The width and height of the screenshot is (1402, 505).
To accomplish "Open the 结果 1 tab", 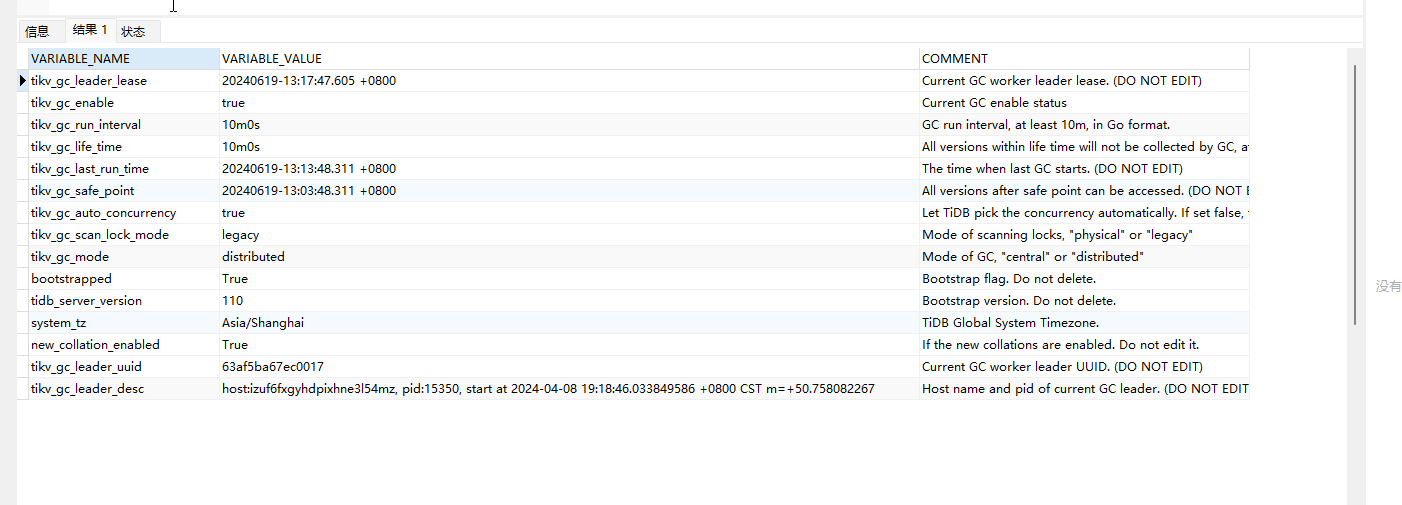I will point(90,31).
